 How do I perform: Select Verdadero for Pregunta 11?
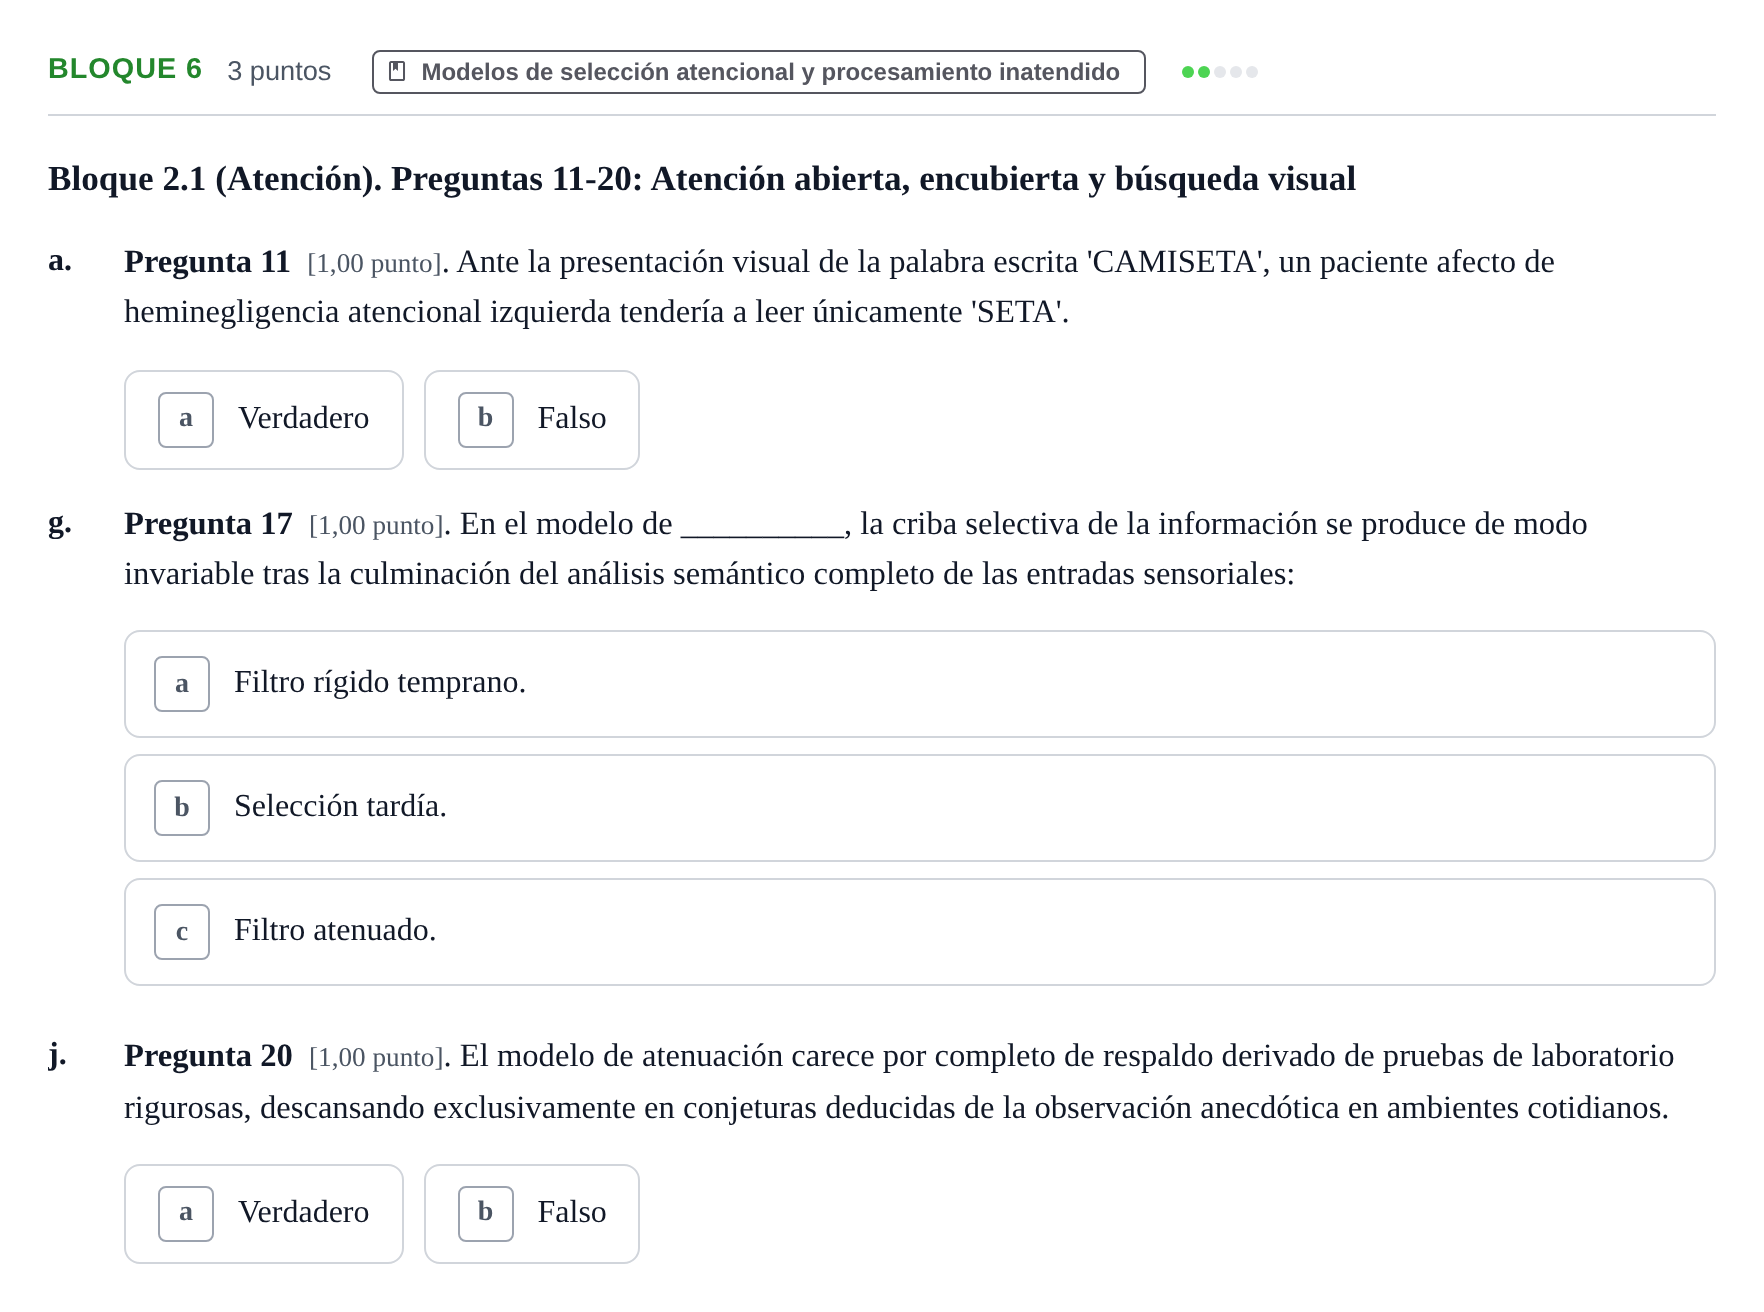pos(264,420)
